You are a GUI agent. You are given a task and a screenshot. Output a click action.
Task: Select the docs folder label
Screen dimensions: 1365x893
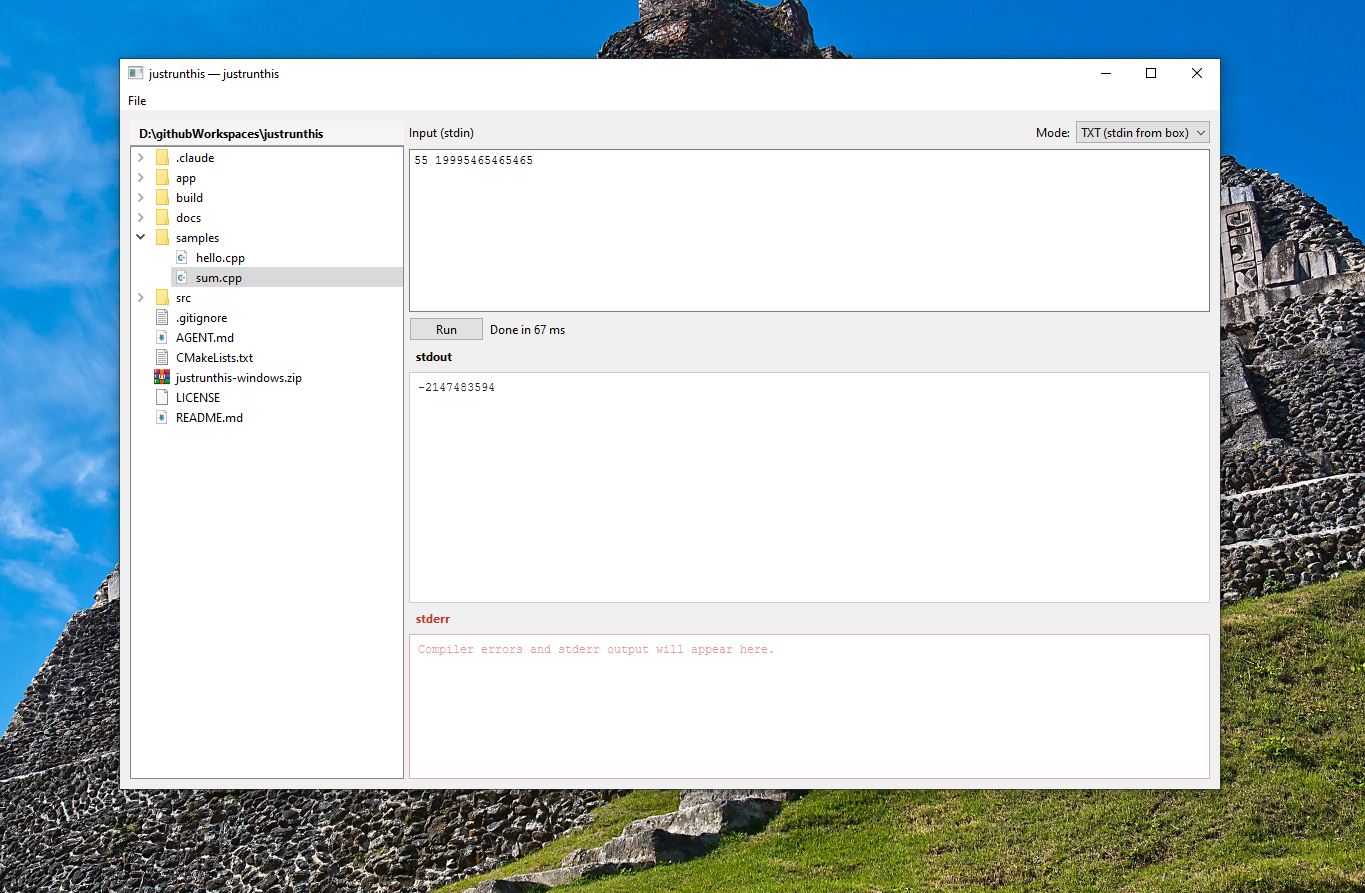point(188,218)
